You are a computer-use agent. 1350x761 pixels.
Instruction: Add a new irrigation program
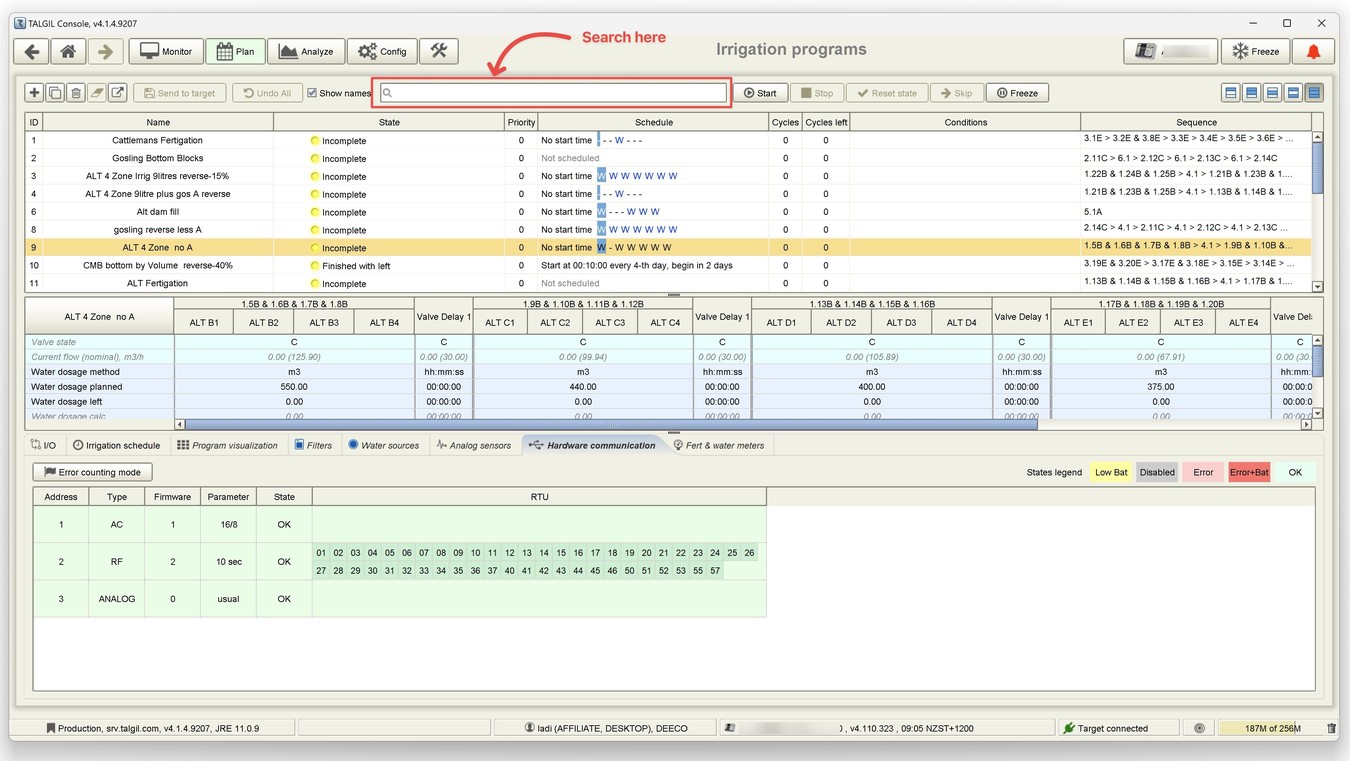click(x=34, y=93)
